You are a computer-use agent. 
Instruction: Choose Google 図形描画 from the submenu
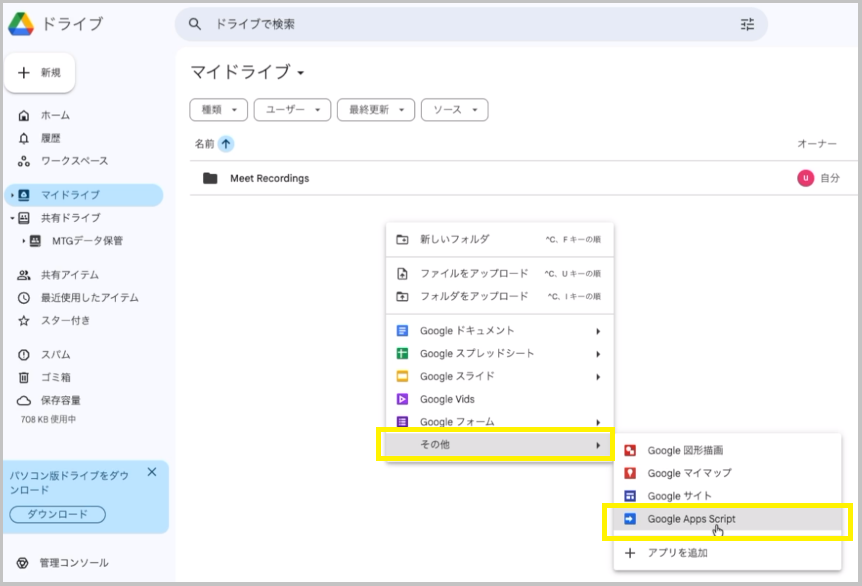(x=727, y=451)
